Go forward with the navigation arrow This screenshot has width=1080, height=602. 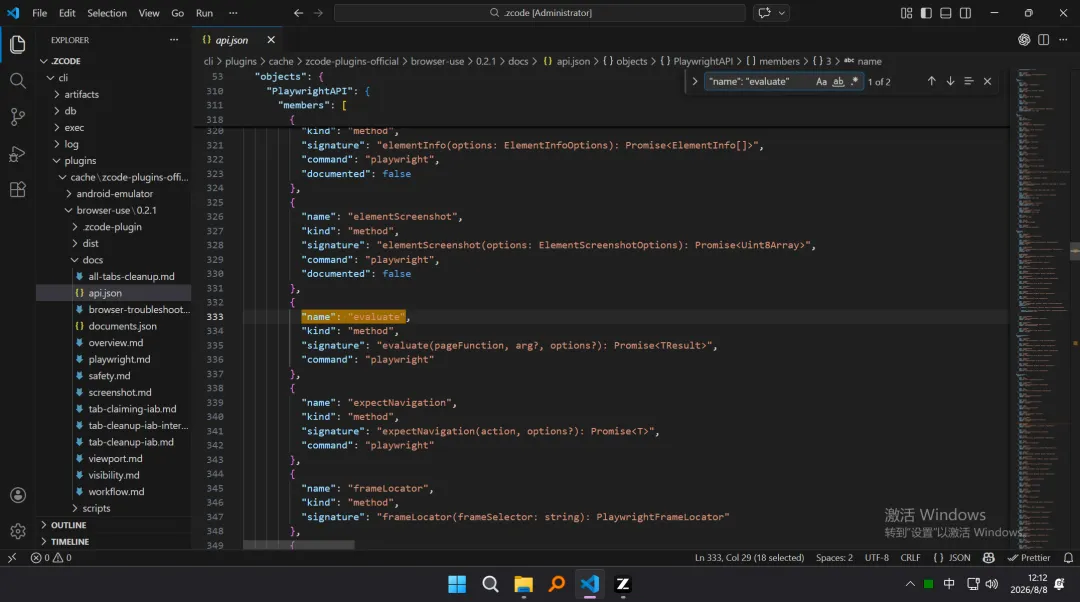click(x=318, y=13)
